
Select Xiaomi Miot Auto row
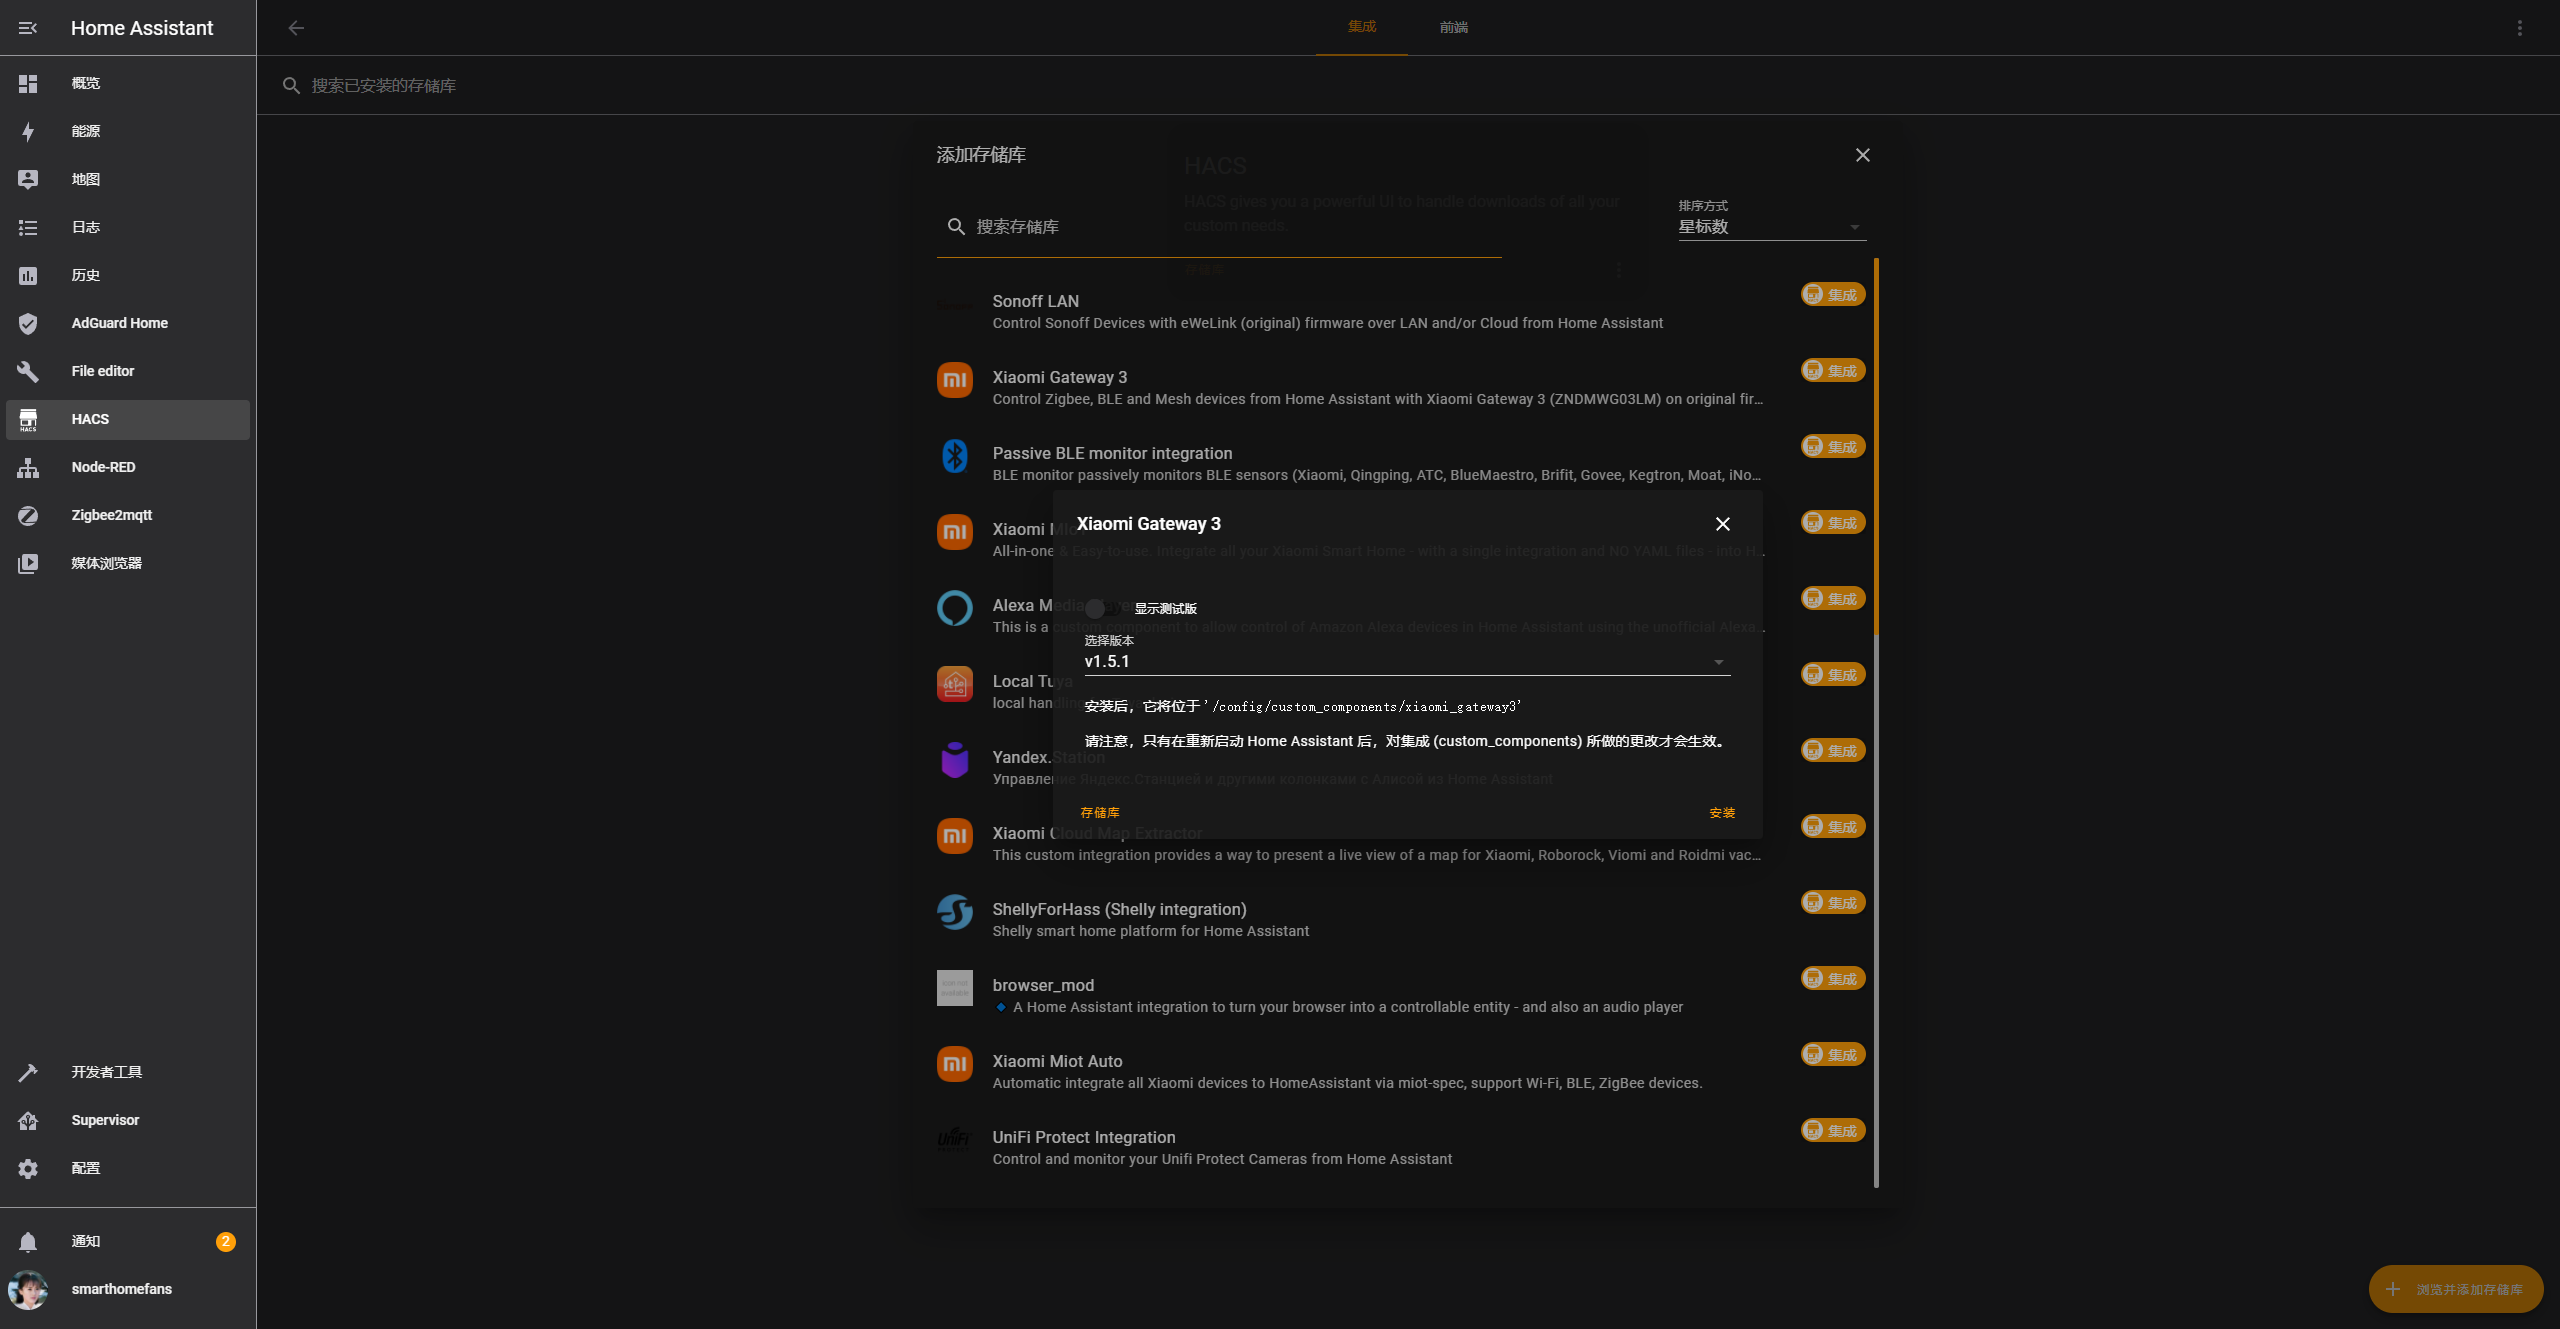click(1400, 1072)
